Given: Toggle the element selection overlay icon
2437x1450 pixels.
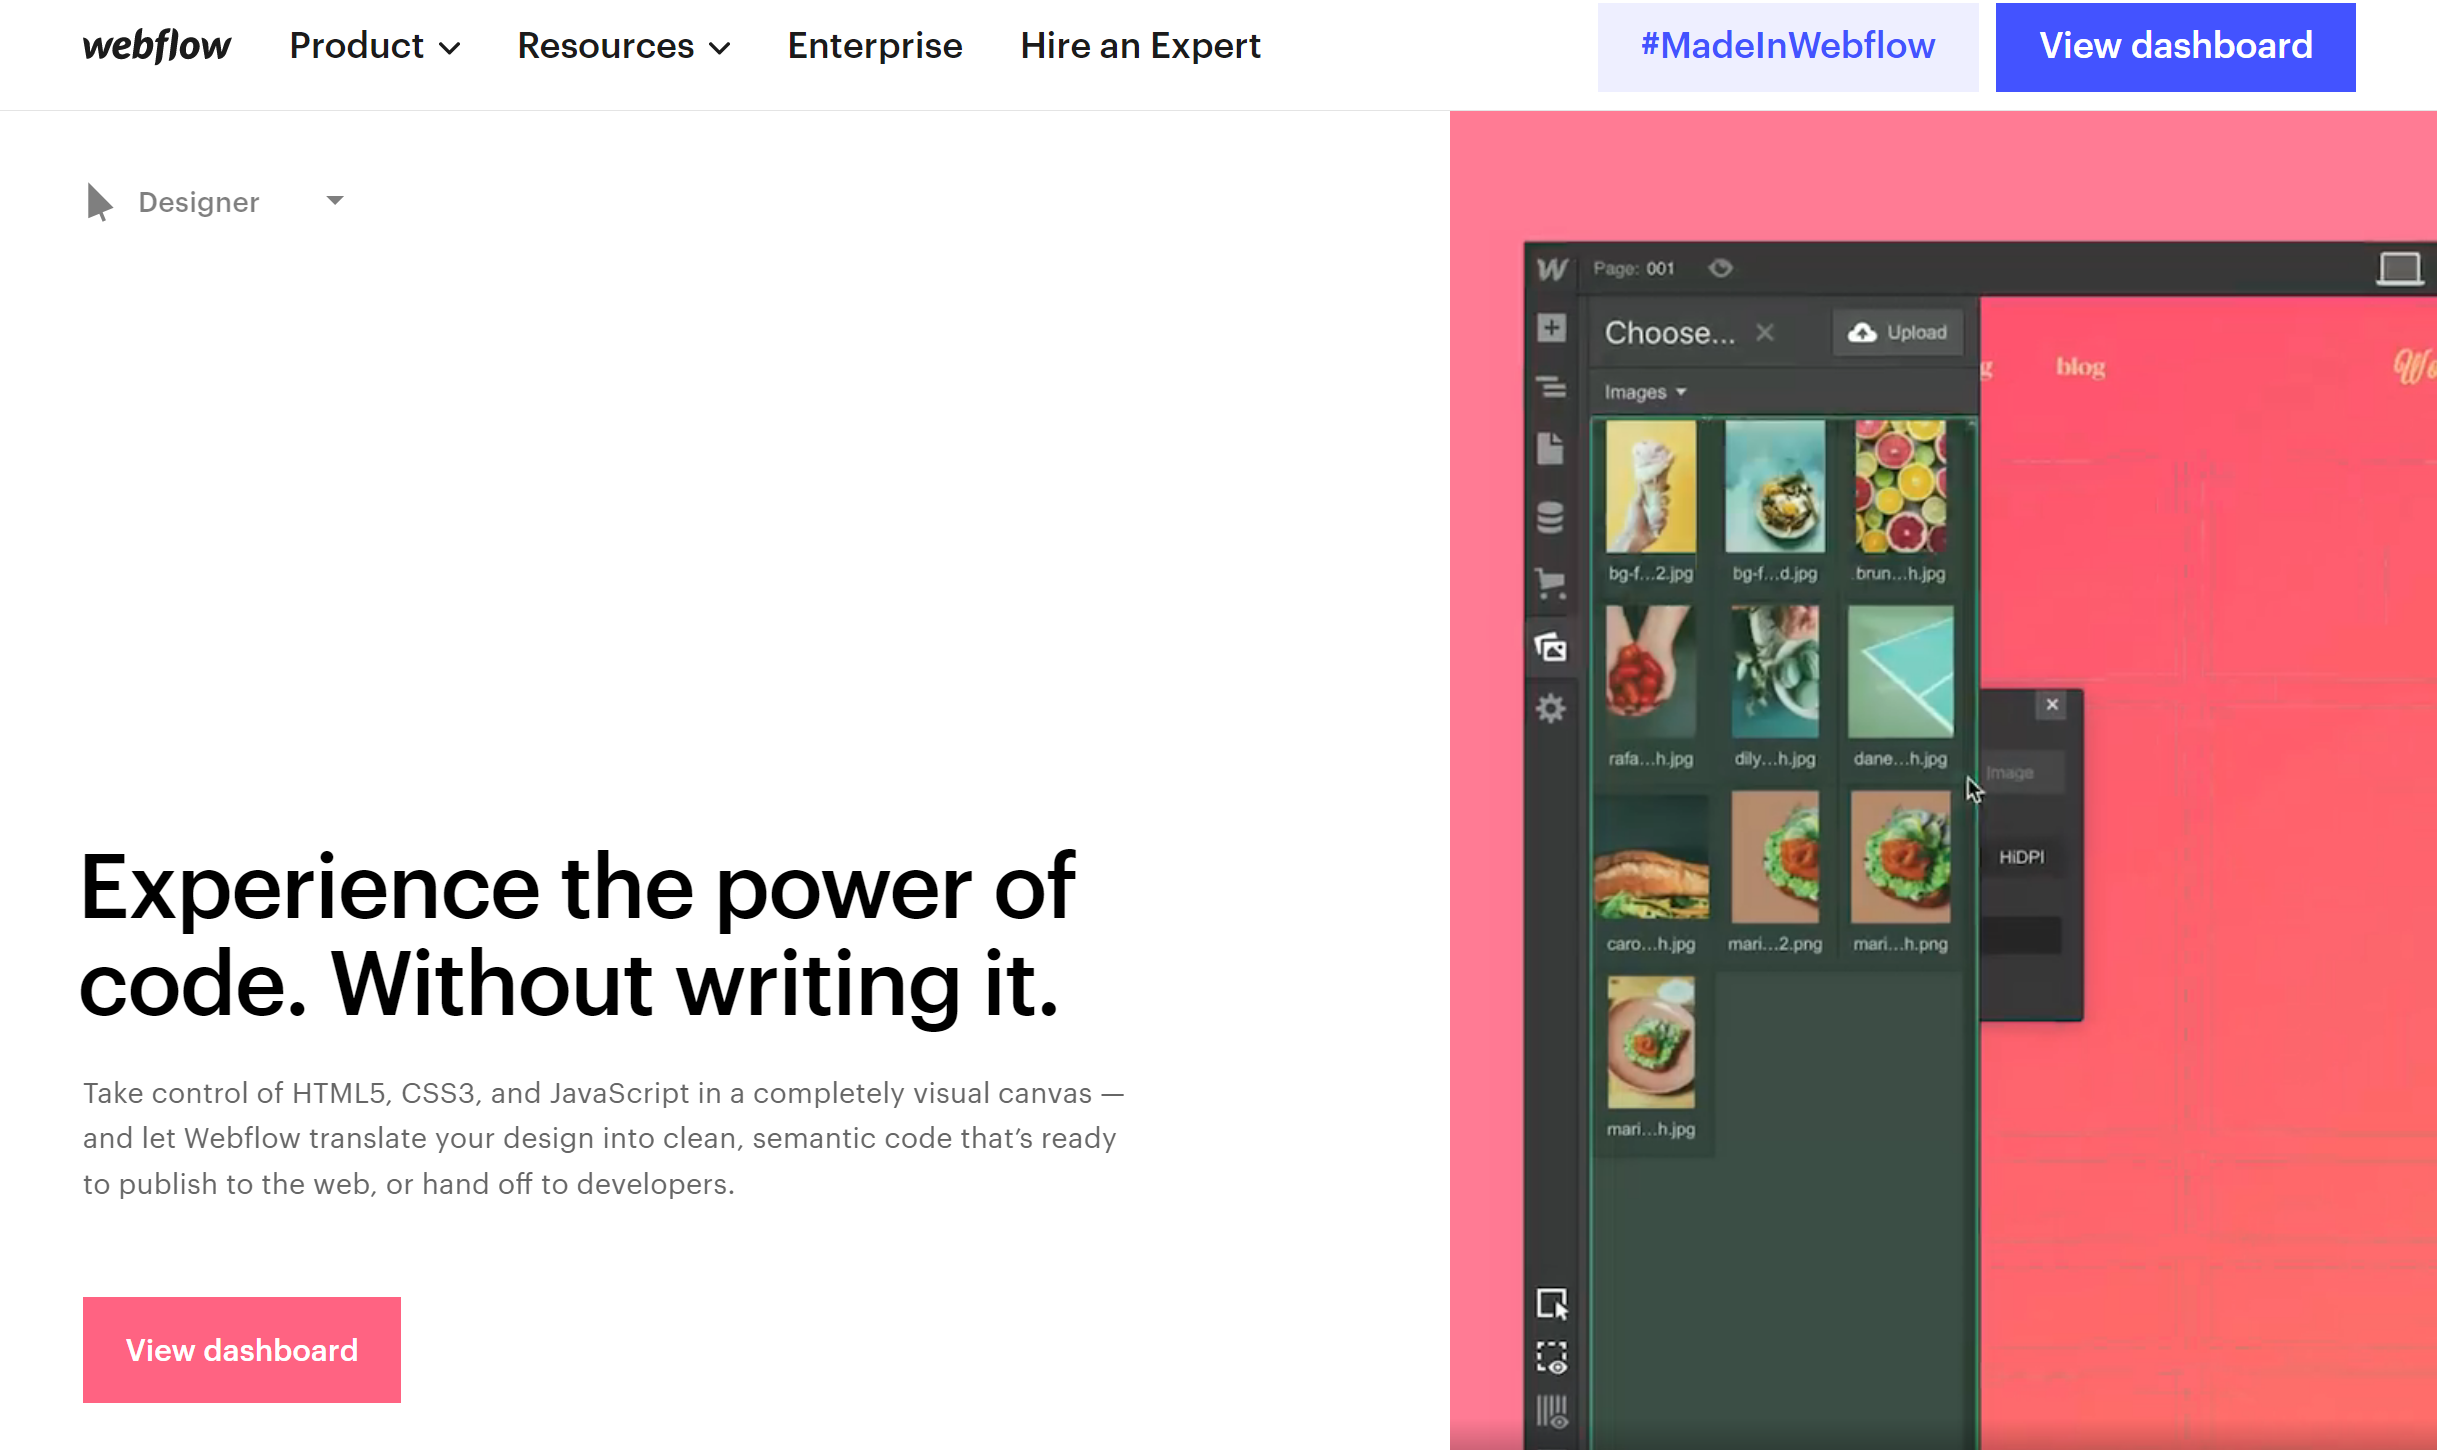Looking at the screenshot, I should pyautogui.click(x=1552, y=1304).
